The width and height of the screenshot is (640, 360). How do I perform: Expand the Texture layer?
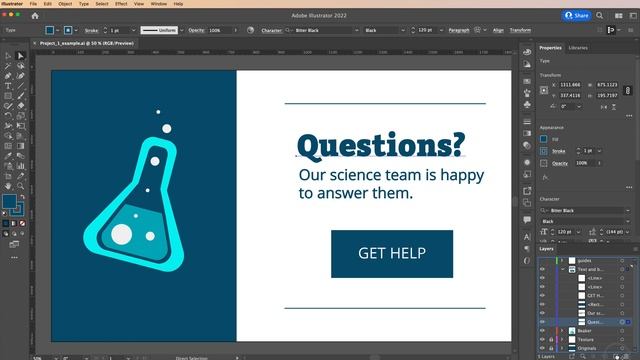562,340
